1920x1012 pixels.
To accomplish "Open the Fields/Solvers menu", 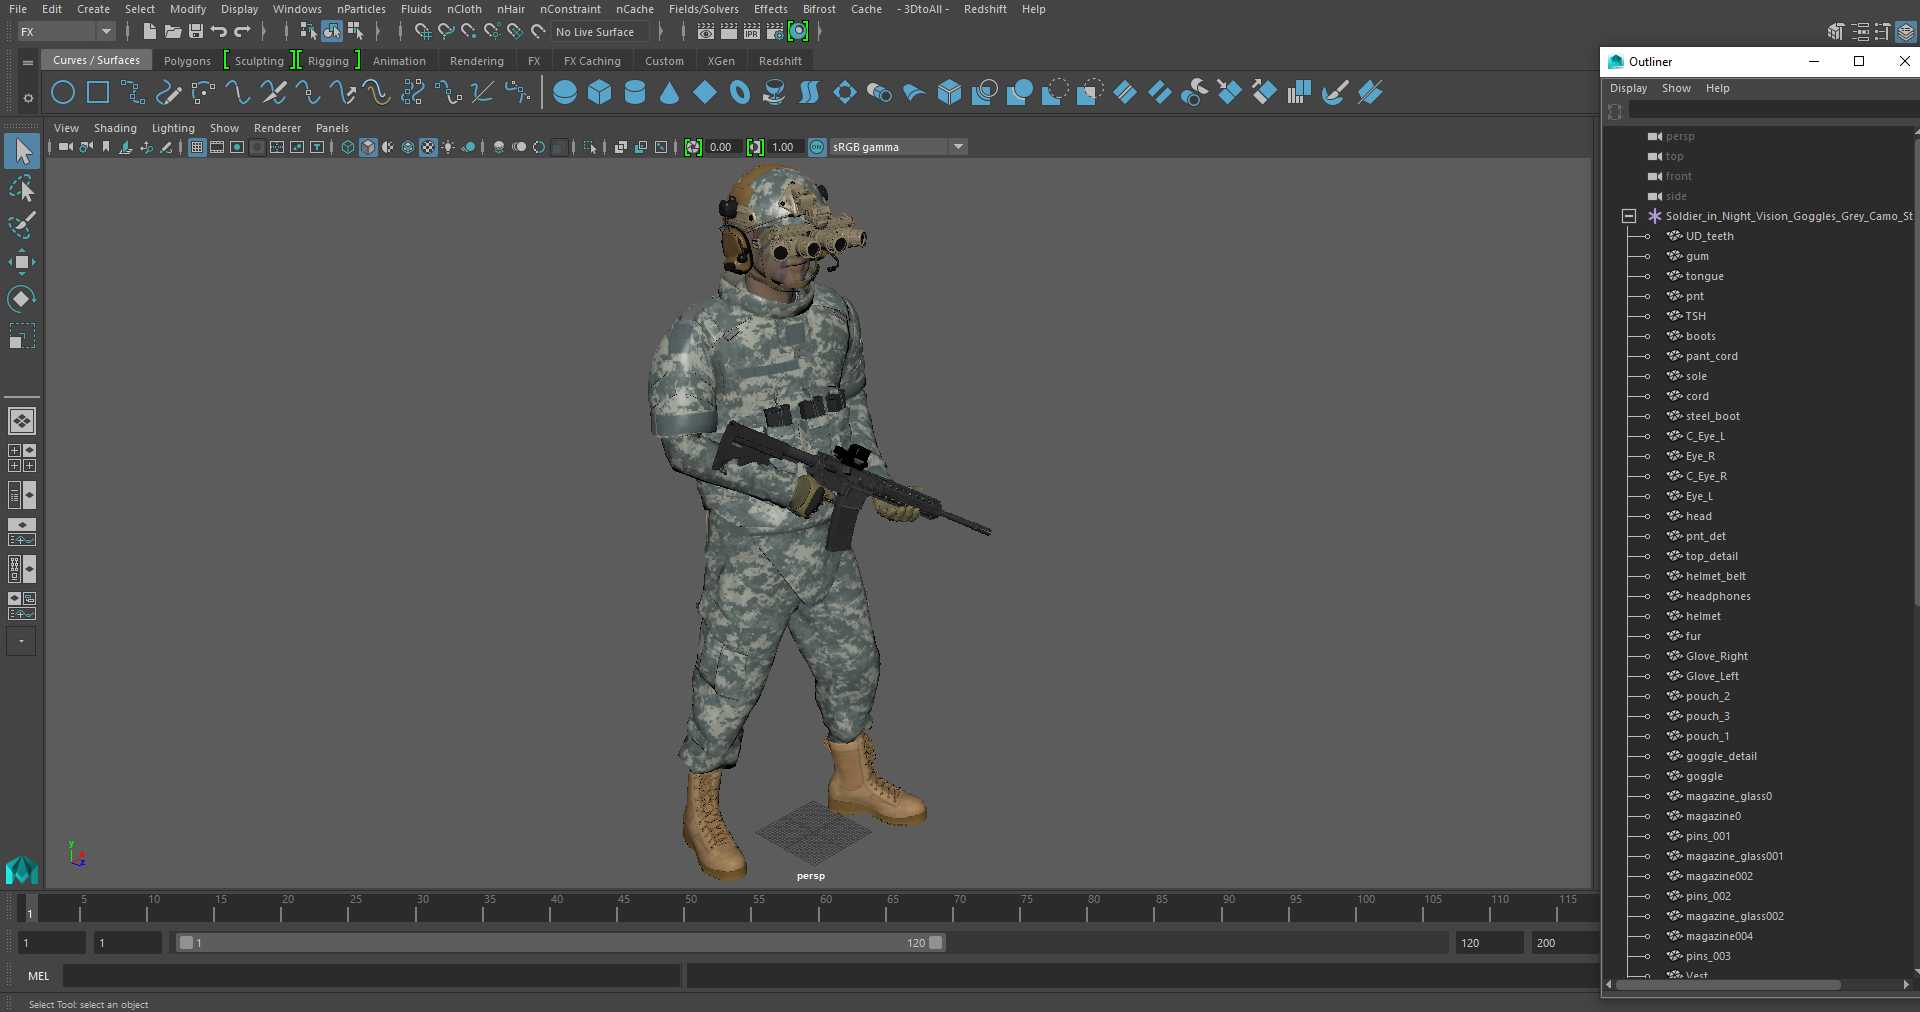I will (x=704, y=9).
